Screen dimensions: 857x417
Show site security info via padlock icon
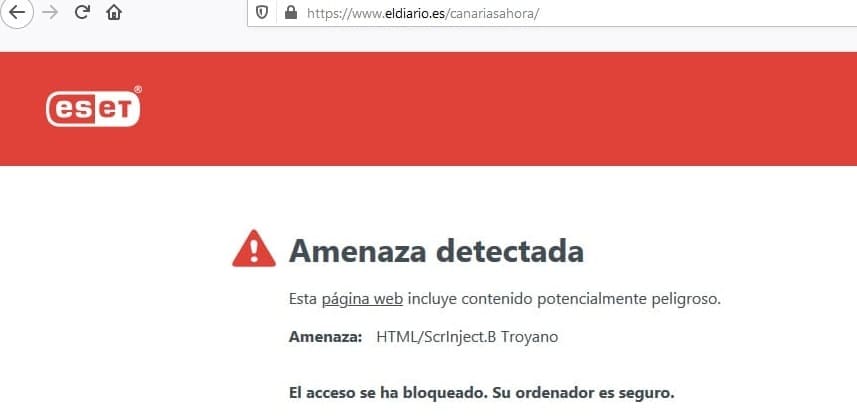291,12
